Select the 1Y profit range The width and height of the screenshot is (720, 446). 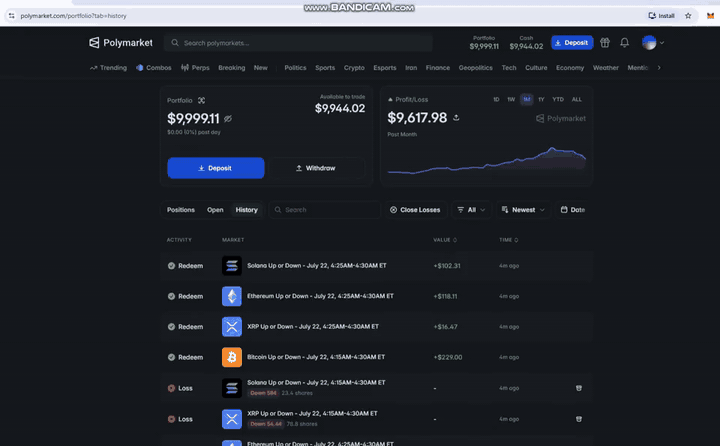pos(541,99)
